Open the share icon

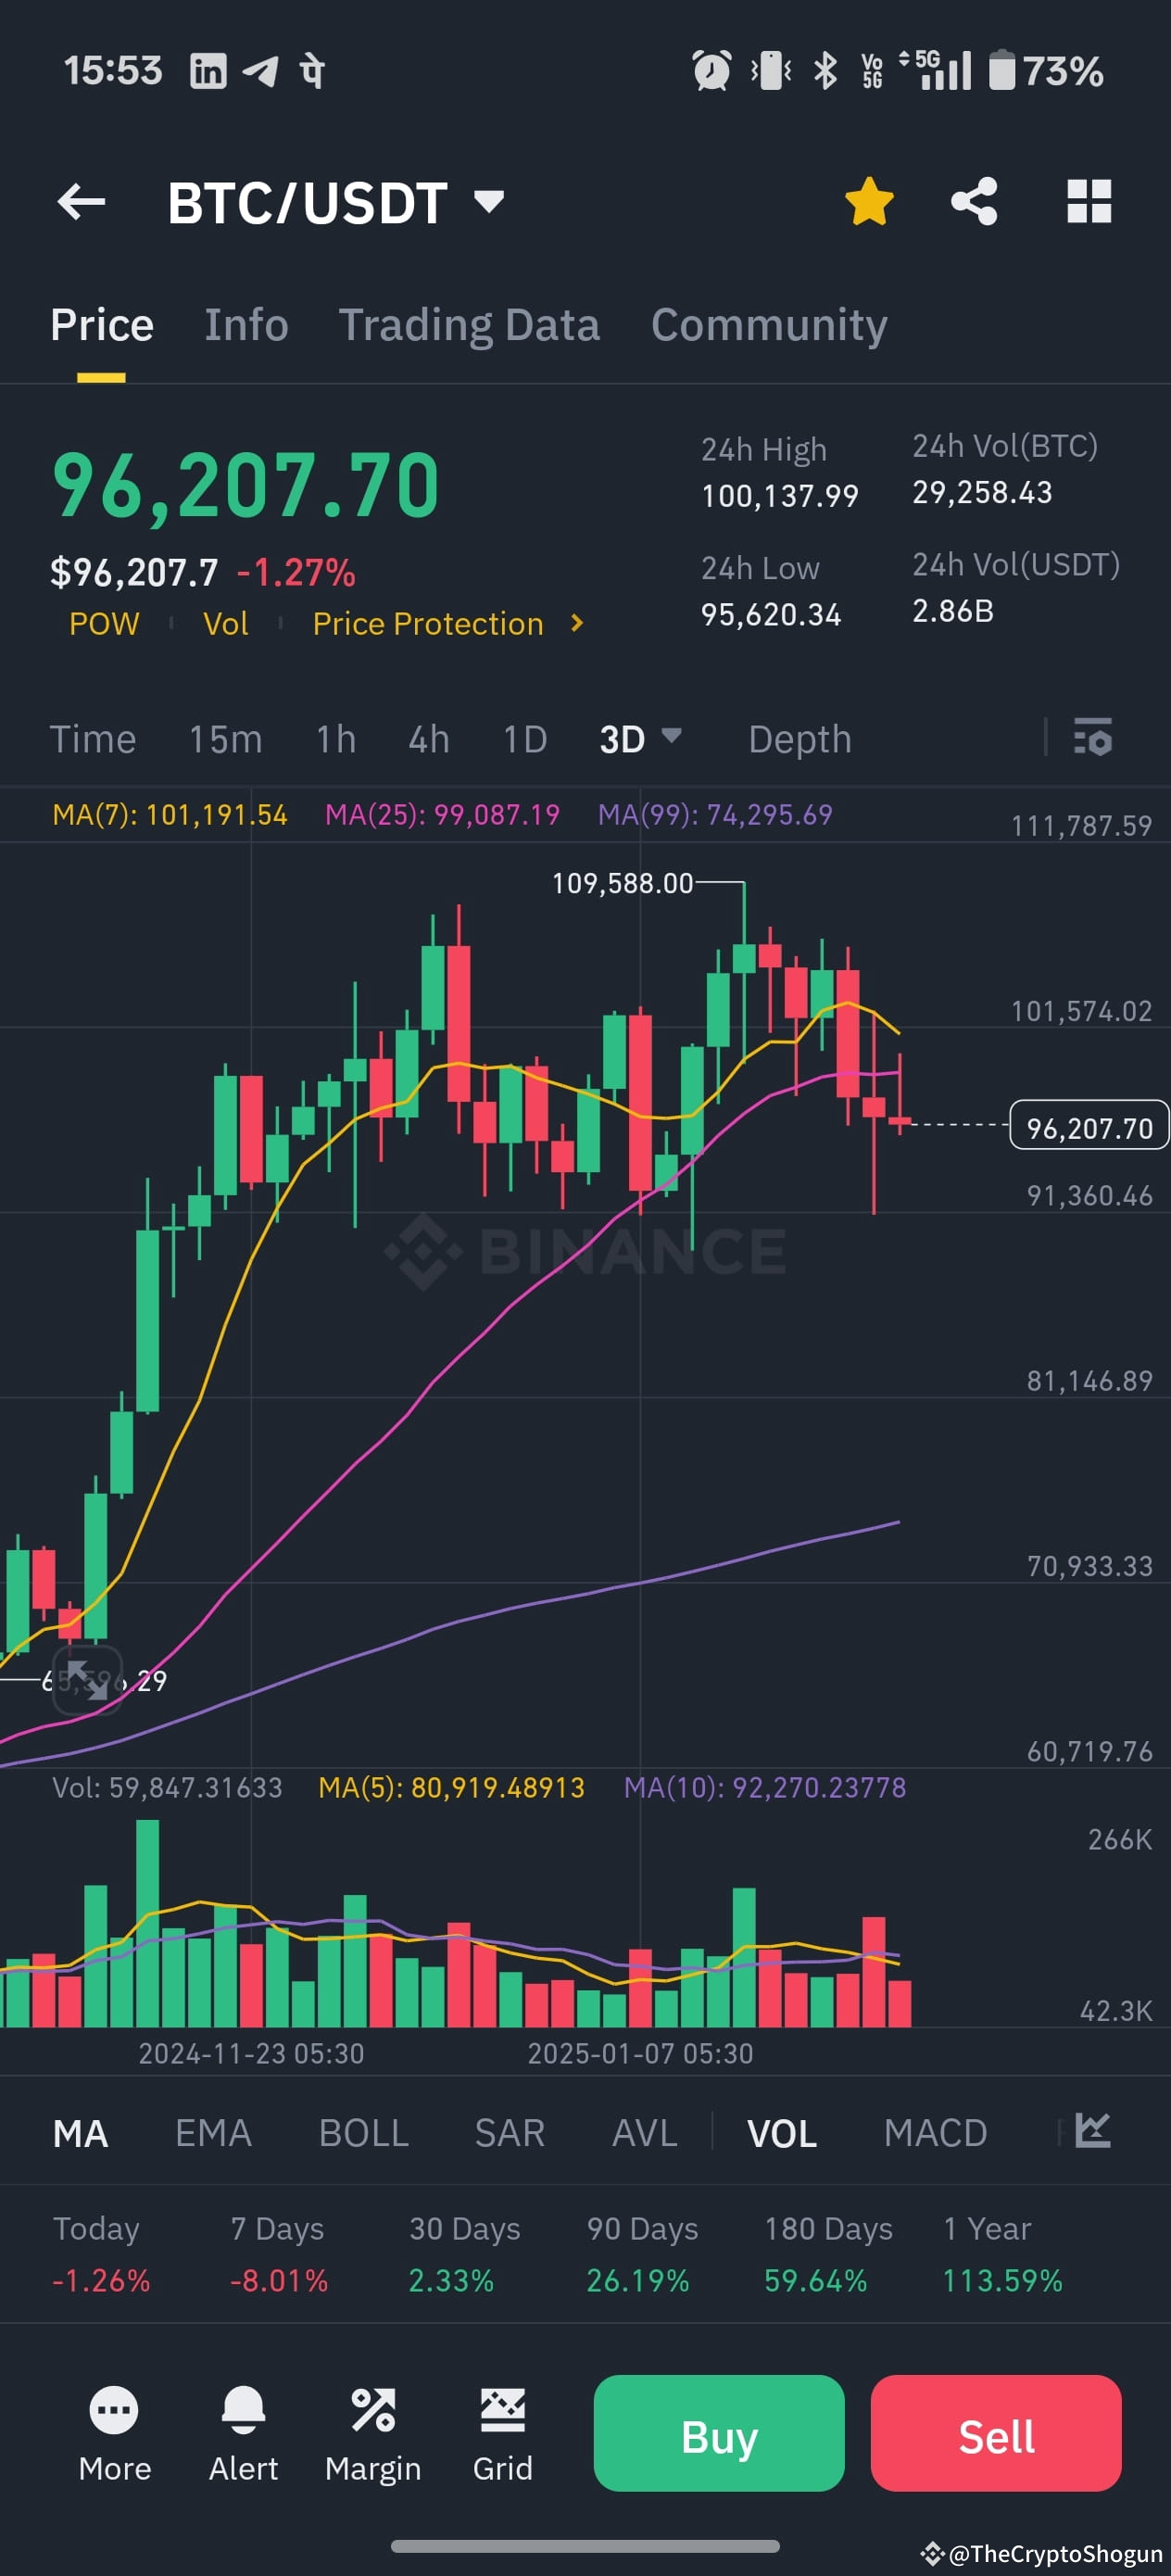pos(974,201)
